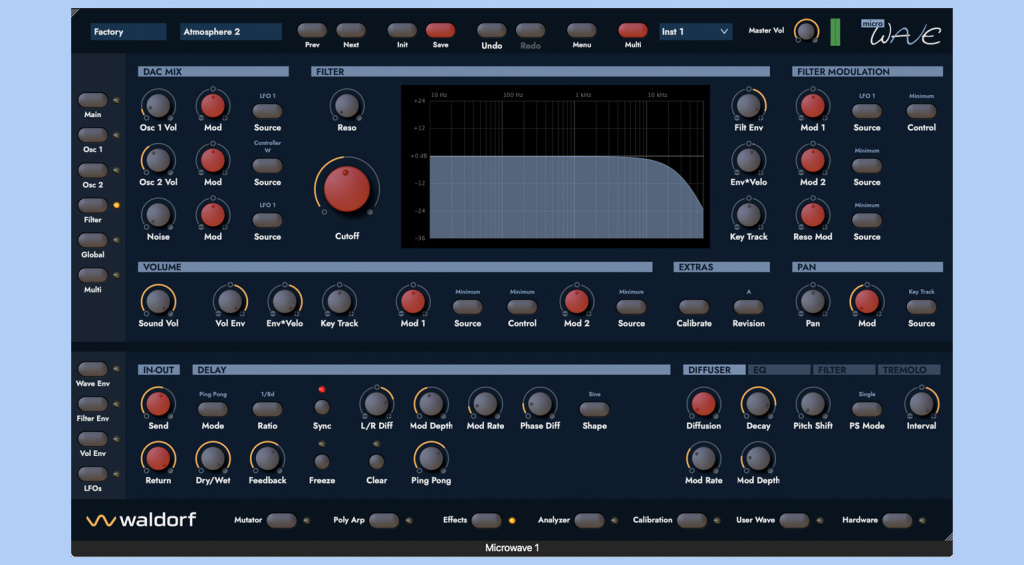The height and width of the screenshot is (565, 1024).
Task: Click the filter response graph
Action: pos(555,167)
